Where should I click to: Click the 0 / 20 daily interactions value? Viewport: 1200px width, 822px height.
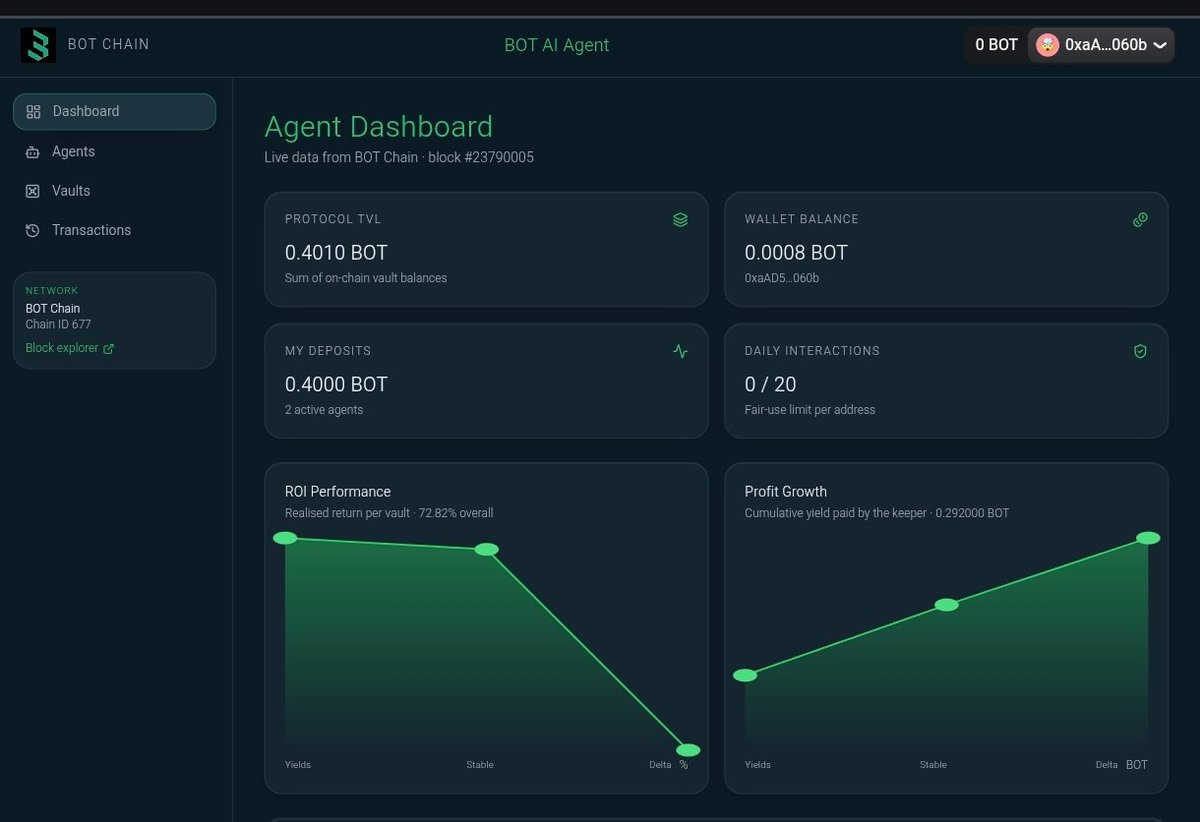point(771,385)
